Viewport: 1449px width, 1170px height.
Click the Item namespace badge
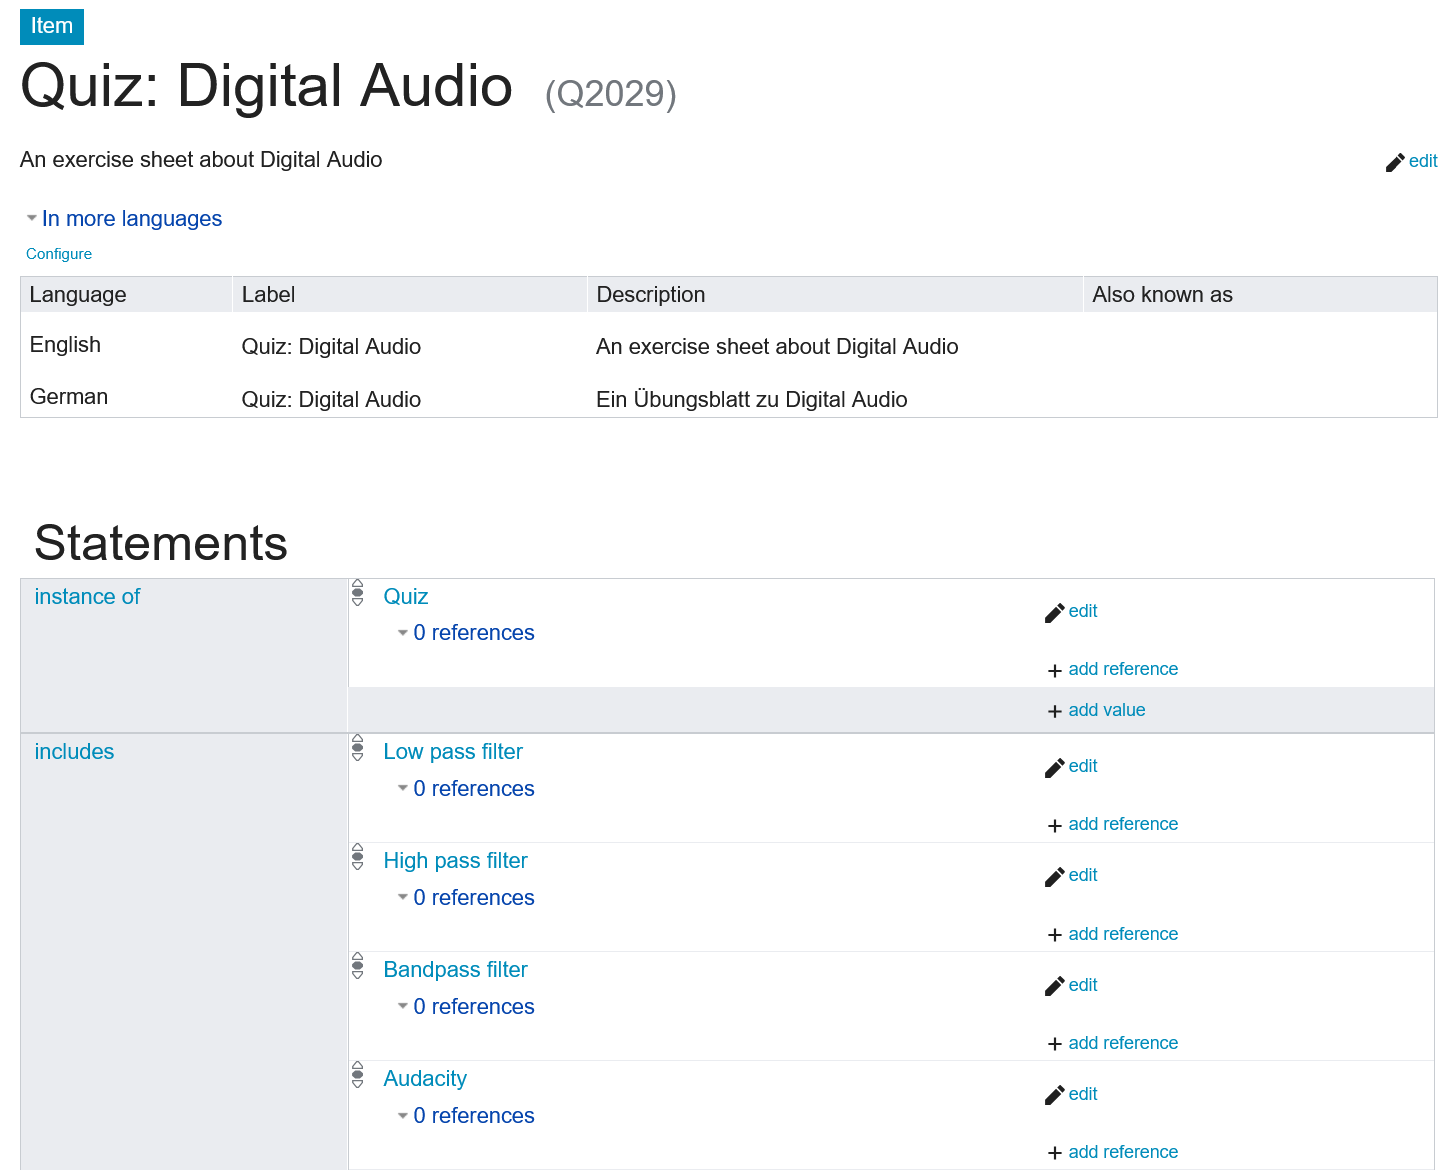(52, 26)
